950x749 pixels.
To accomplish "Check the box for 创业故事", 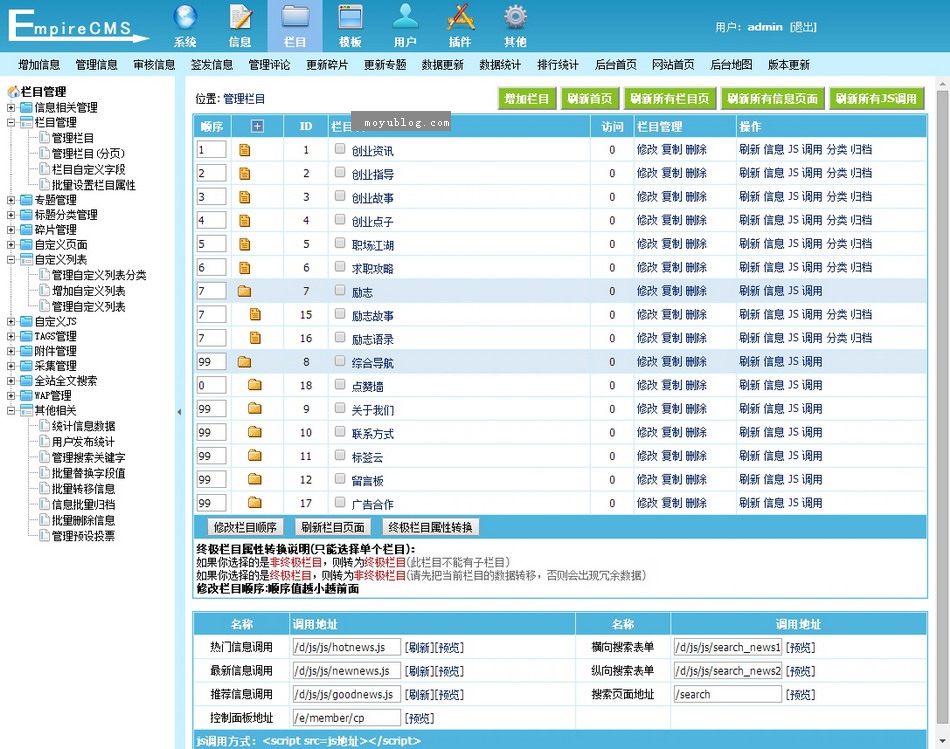I will point(340,196).
